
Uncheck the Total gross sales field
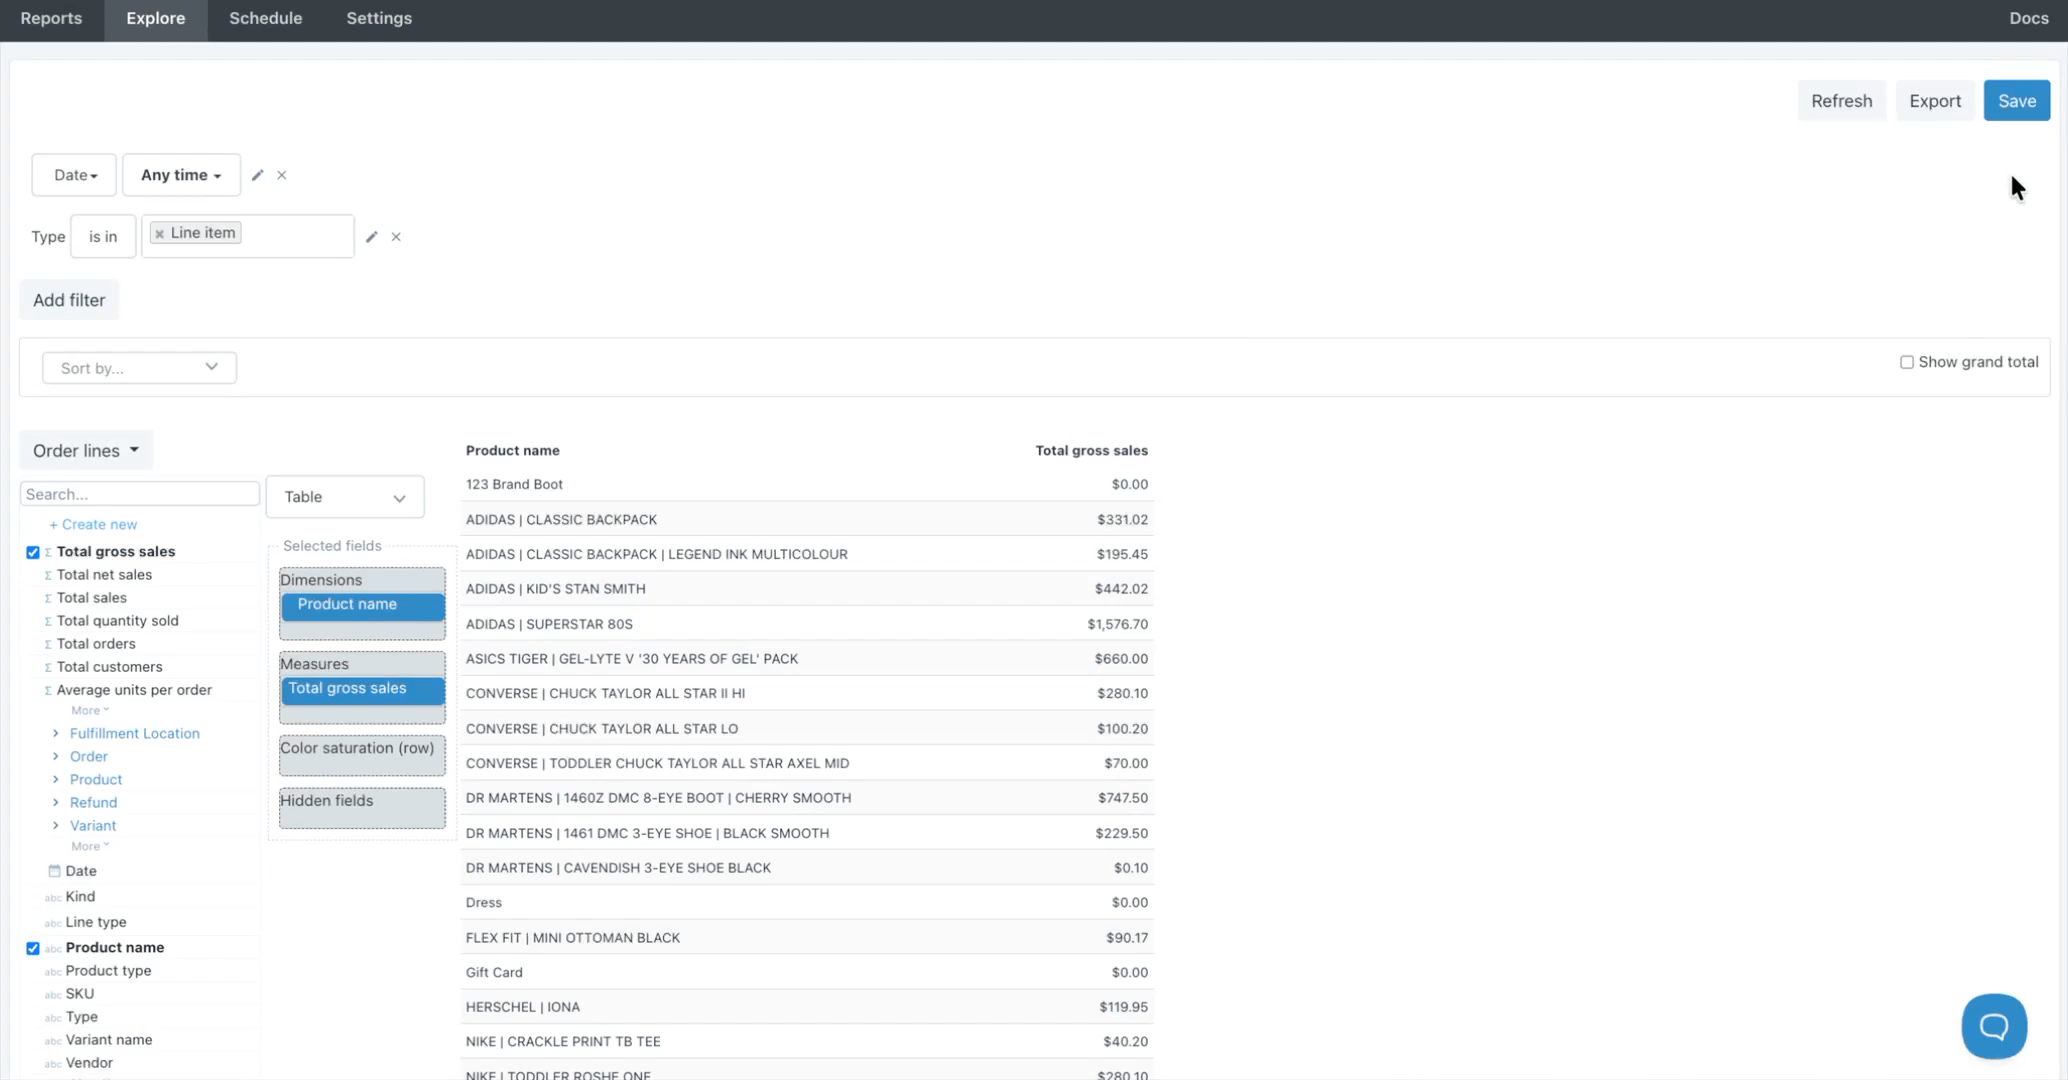pos(33,552)
